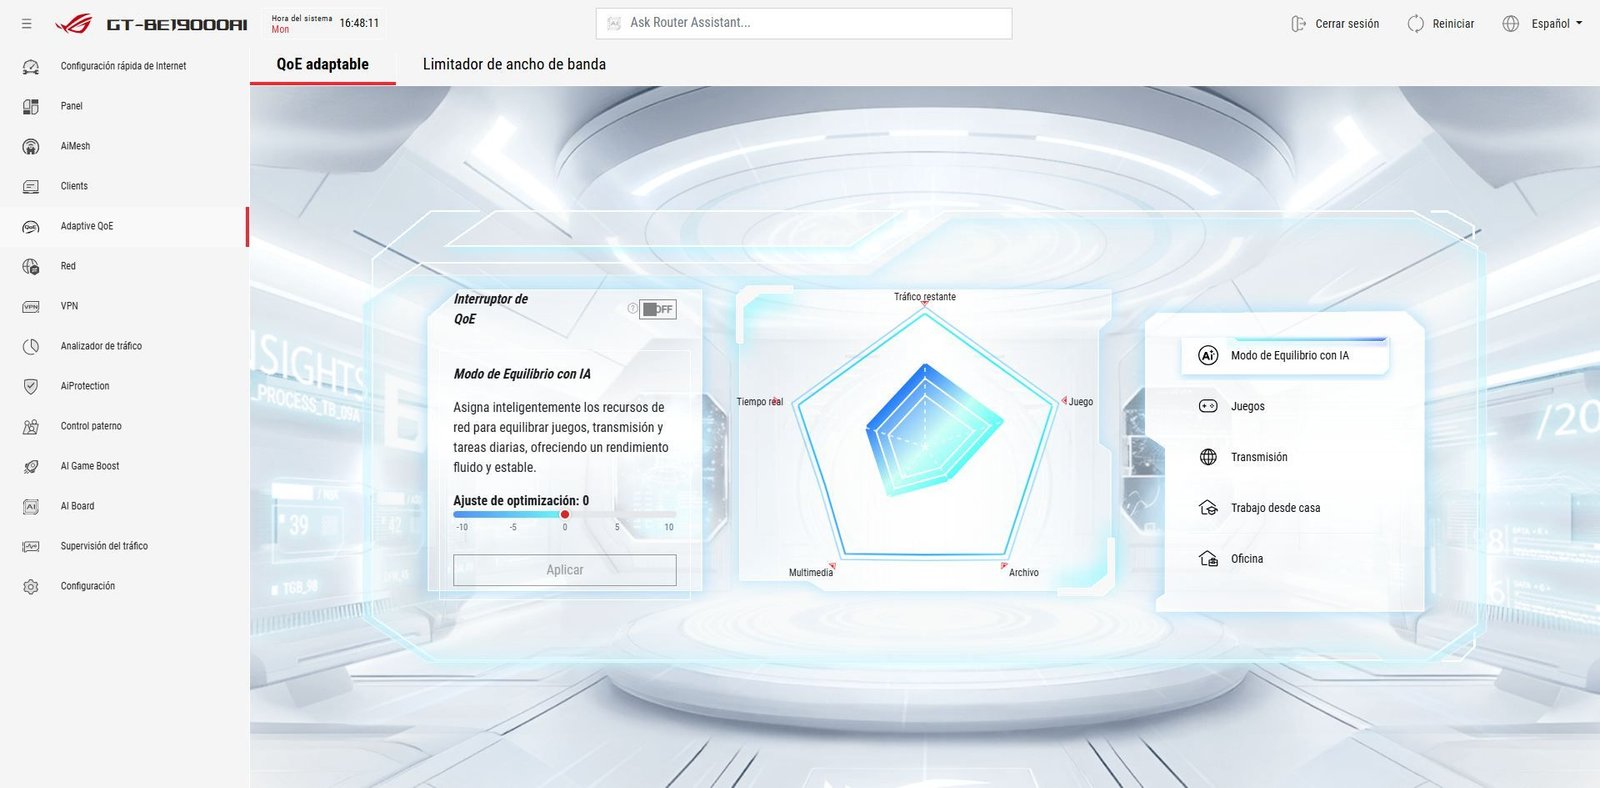
Task: Switch to Limitador de ancho de banda tab
Action: 514,64
